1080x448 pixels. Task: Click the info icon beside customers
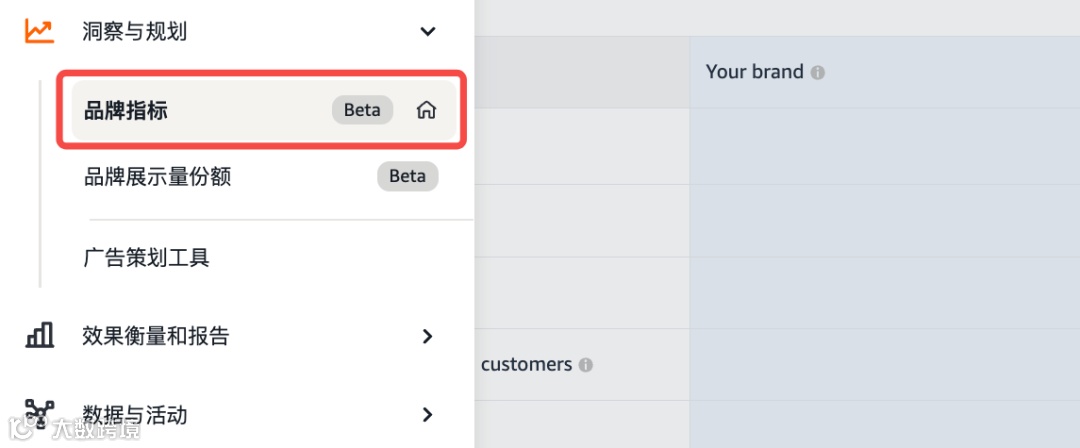coord(586,365)
